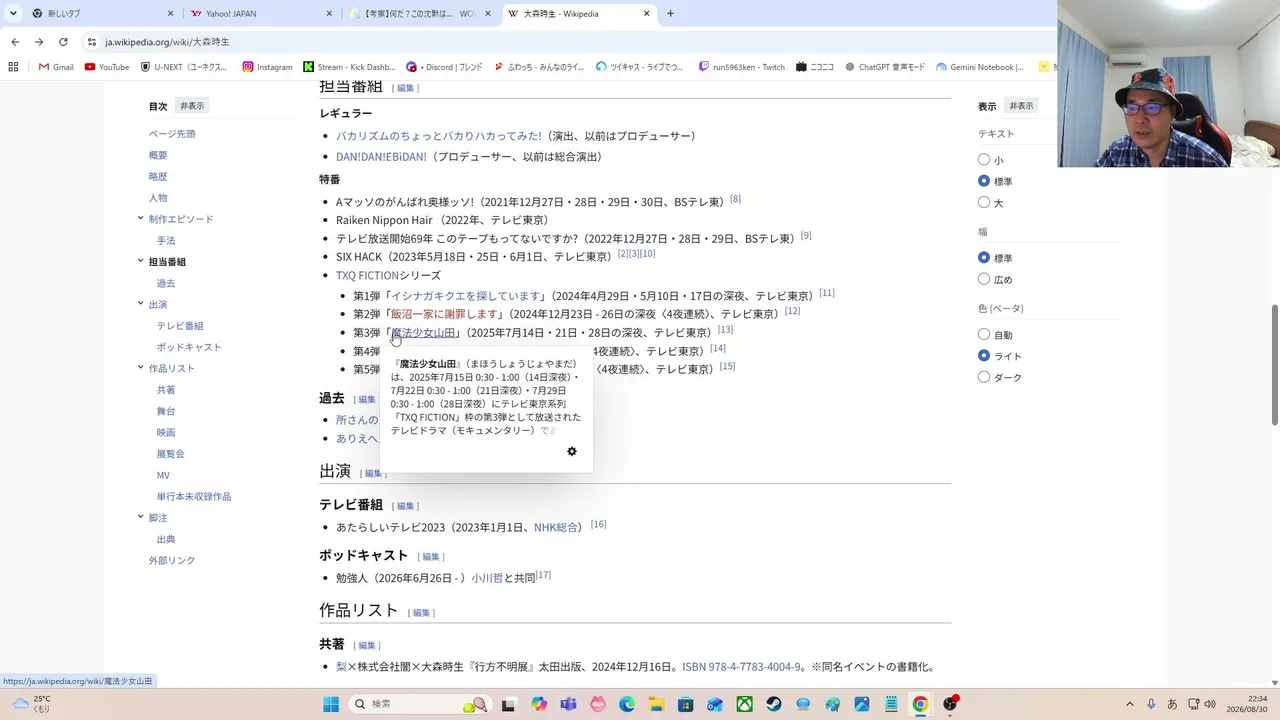Reload the Wikipedia page
The image size is (1280, 720).
63,42
